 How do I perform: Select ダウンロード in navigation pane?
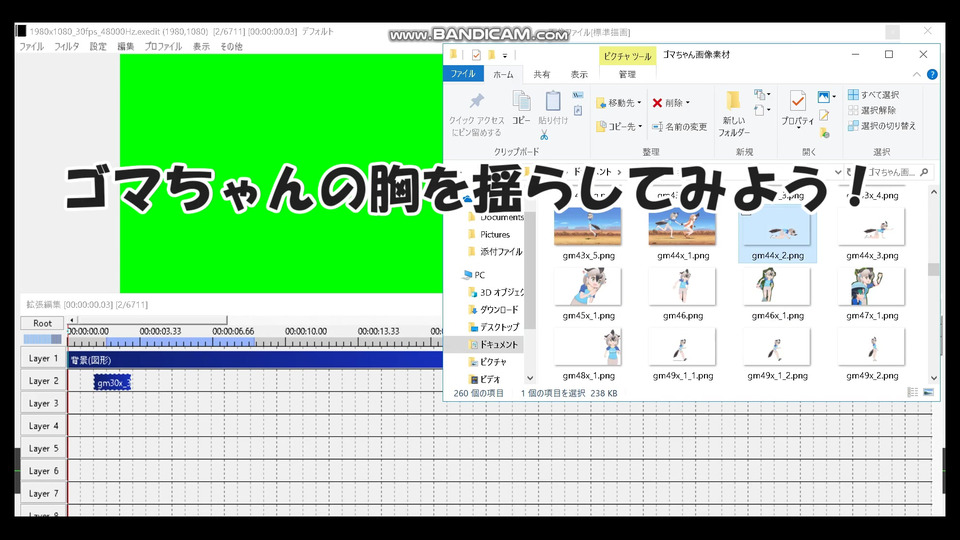pos(494,310)
